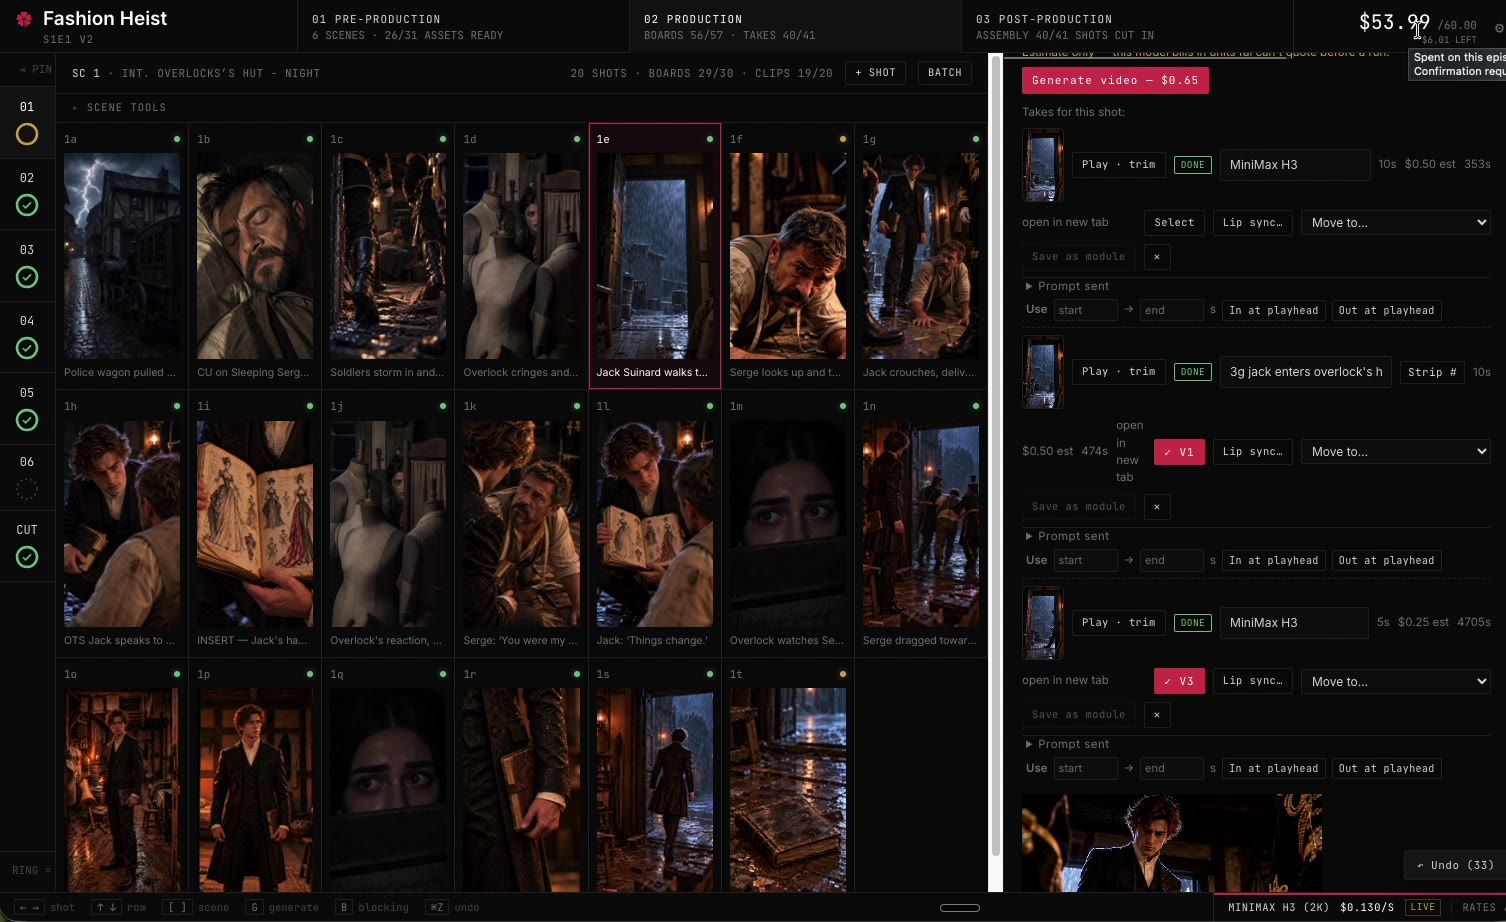
Task: Click Generate video — $0.65 button
Action: 1115,80
